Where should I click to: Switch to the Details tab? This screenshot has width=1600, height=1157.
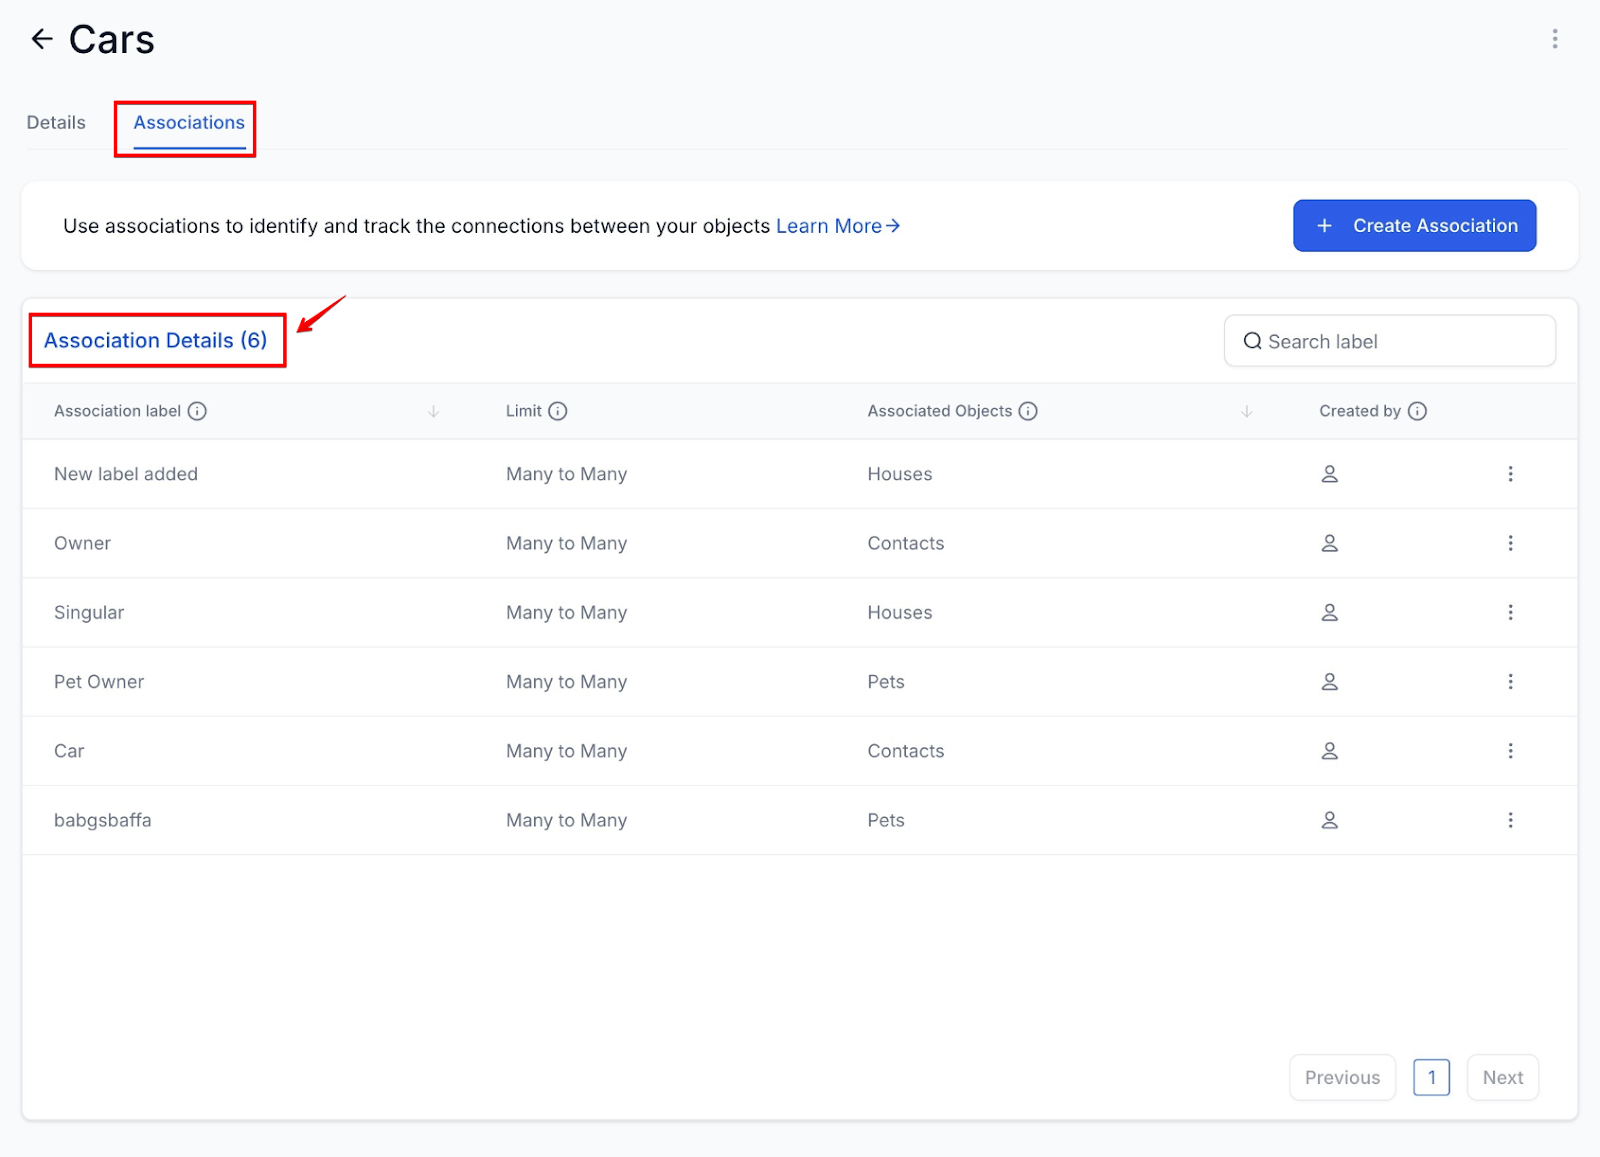coord(56,123)
